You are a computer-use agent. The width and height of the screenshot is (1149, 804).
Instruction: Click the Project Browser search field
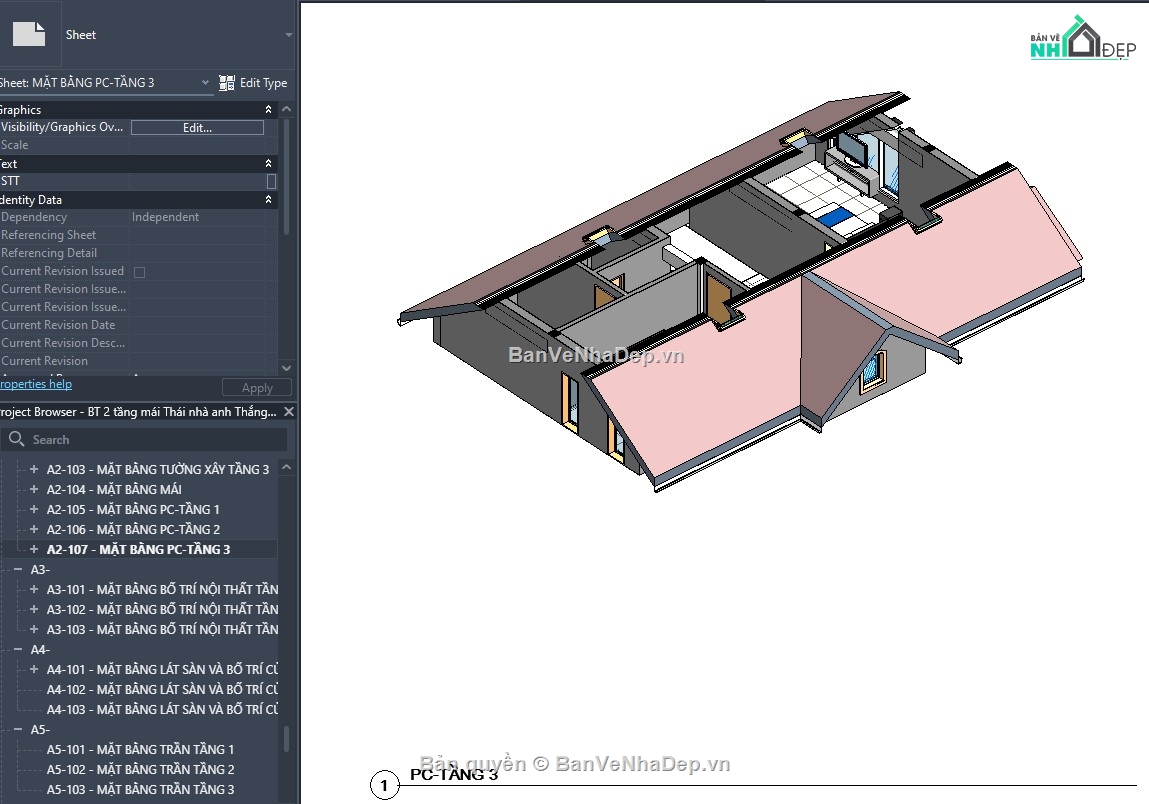(144, 440)
